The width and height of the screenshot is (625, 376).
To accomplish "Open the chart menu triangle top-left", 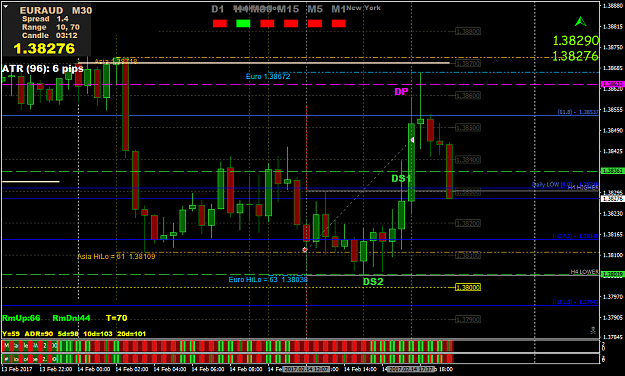I will click(6, 6).
